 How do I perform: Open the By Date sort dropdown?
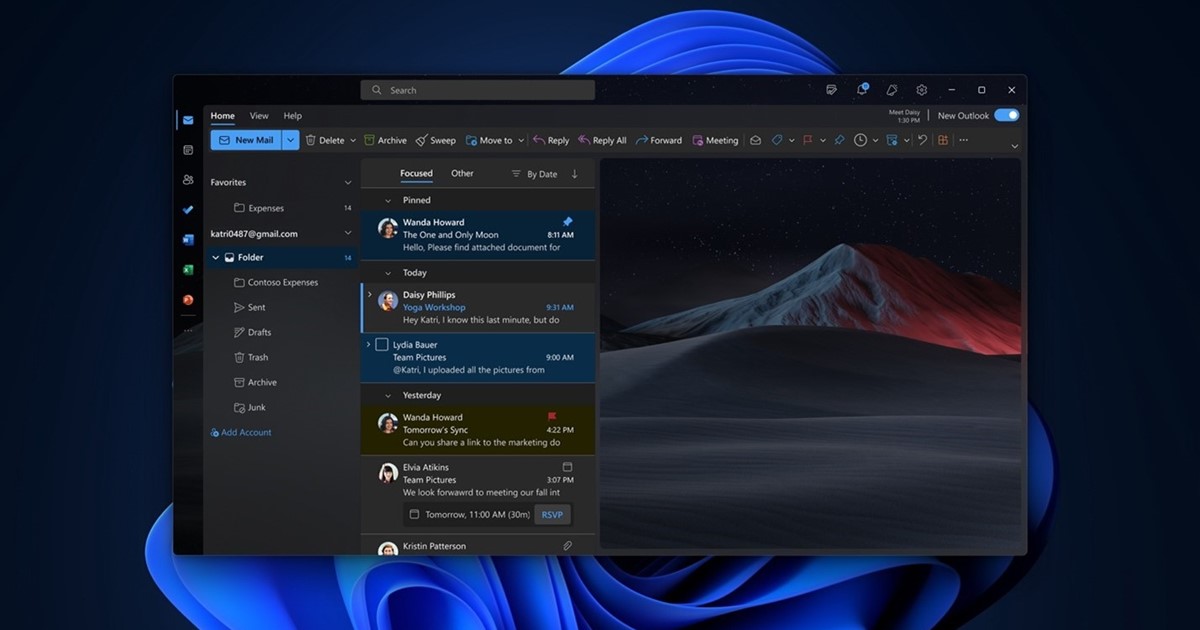[540, 173]
